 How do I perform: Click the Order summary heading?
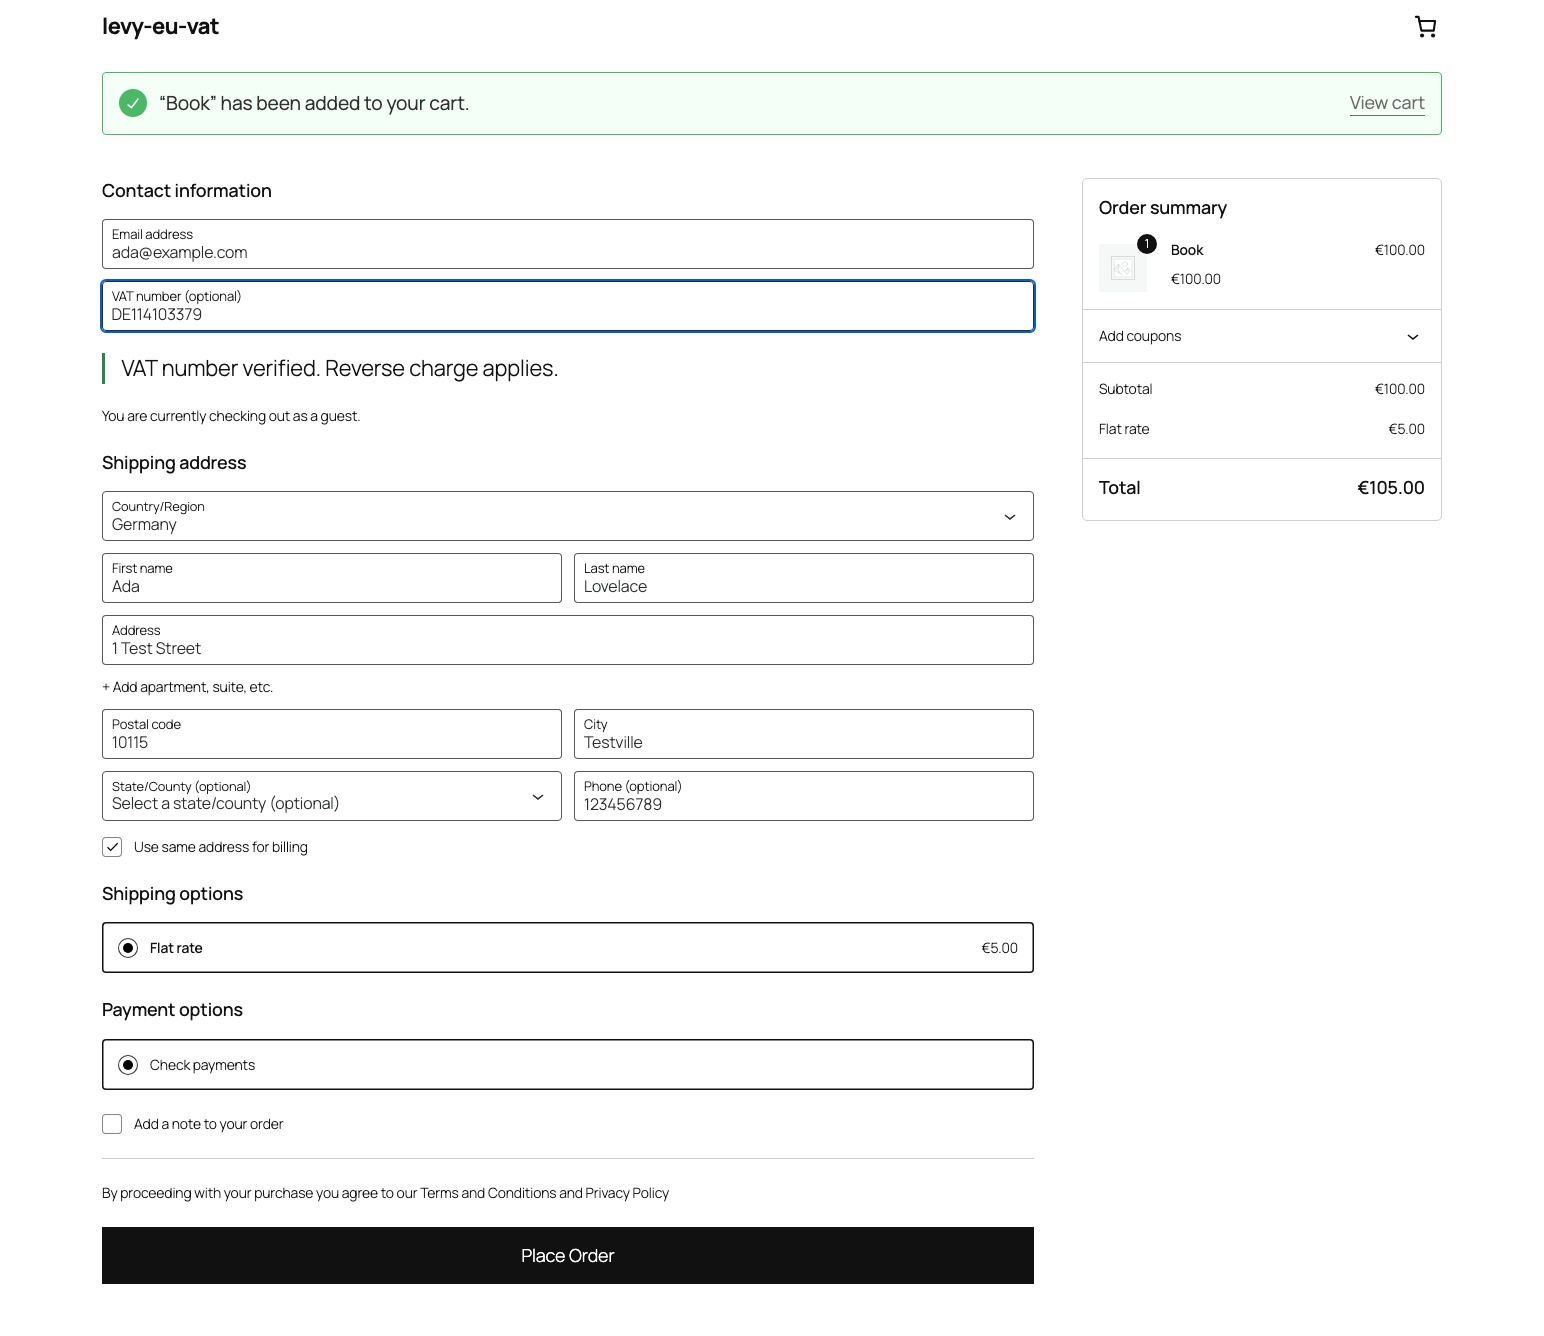(1163, 208)
